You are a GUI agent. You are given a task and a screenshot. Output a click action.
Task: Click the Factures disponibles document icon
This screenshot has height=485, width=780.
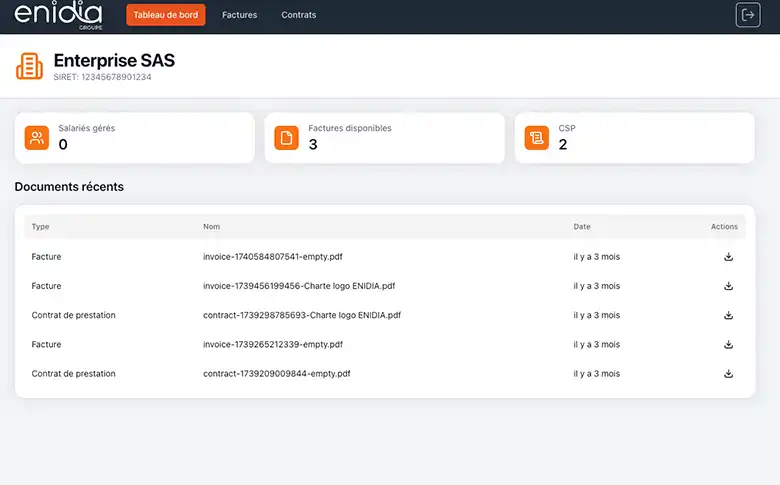pos(287,138)
